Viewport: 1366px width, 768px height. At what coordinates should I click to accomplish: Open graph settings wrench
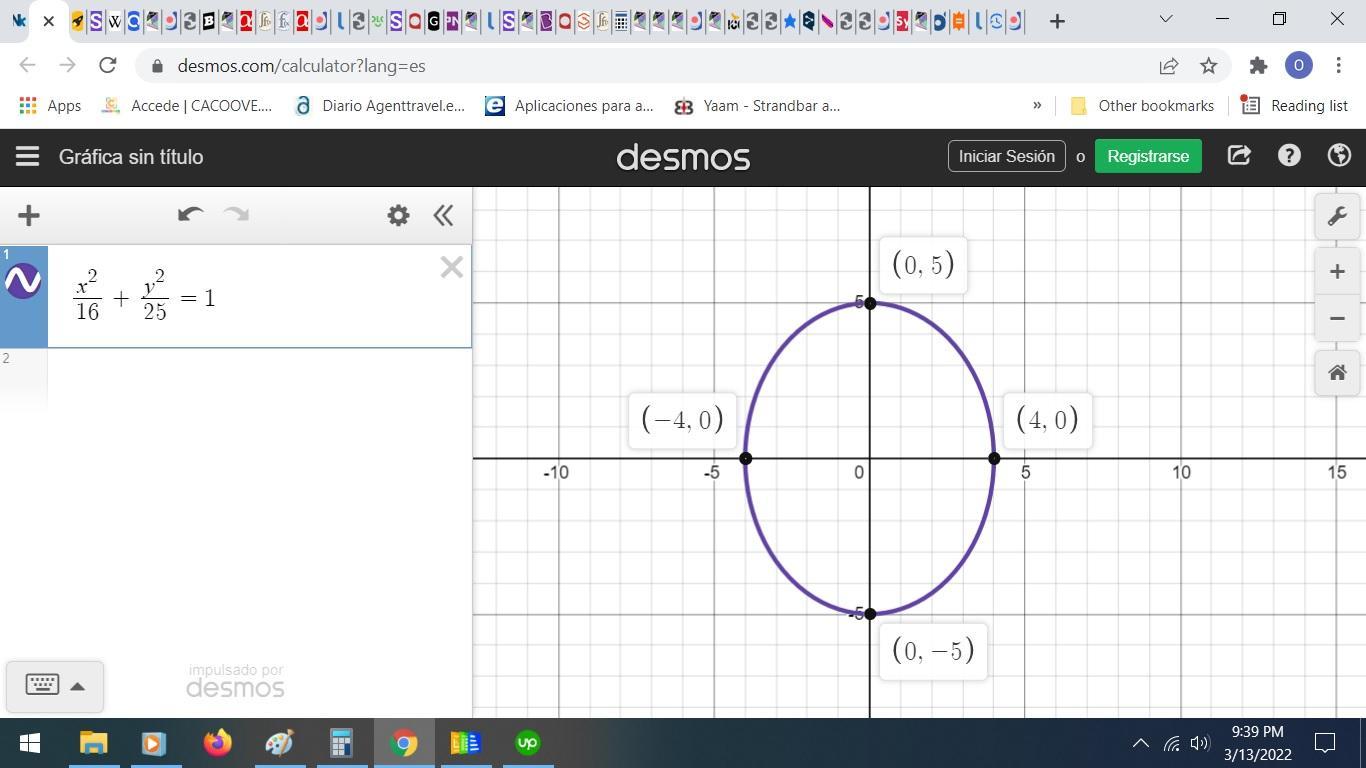click(x=1337, y=216)
